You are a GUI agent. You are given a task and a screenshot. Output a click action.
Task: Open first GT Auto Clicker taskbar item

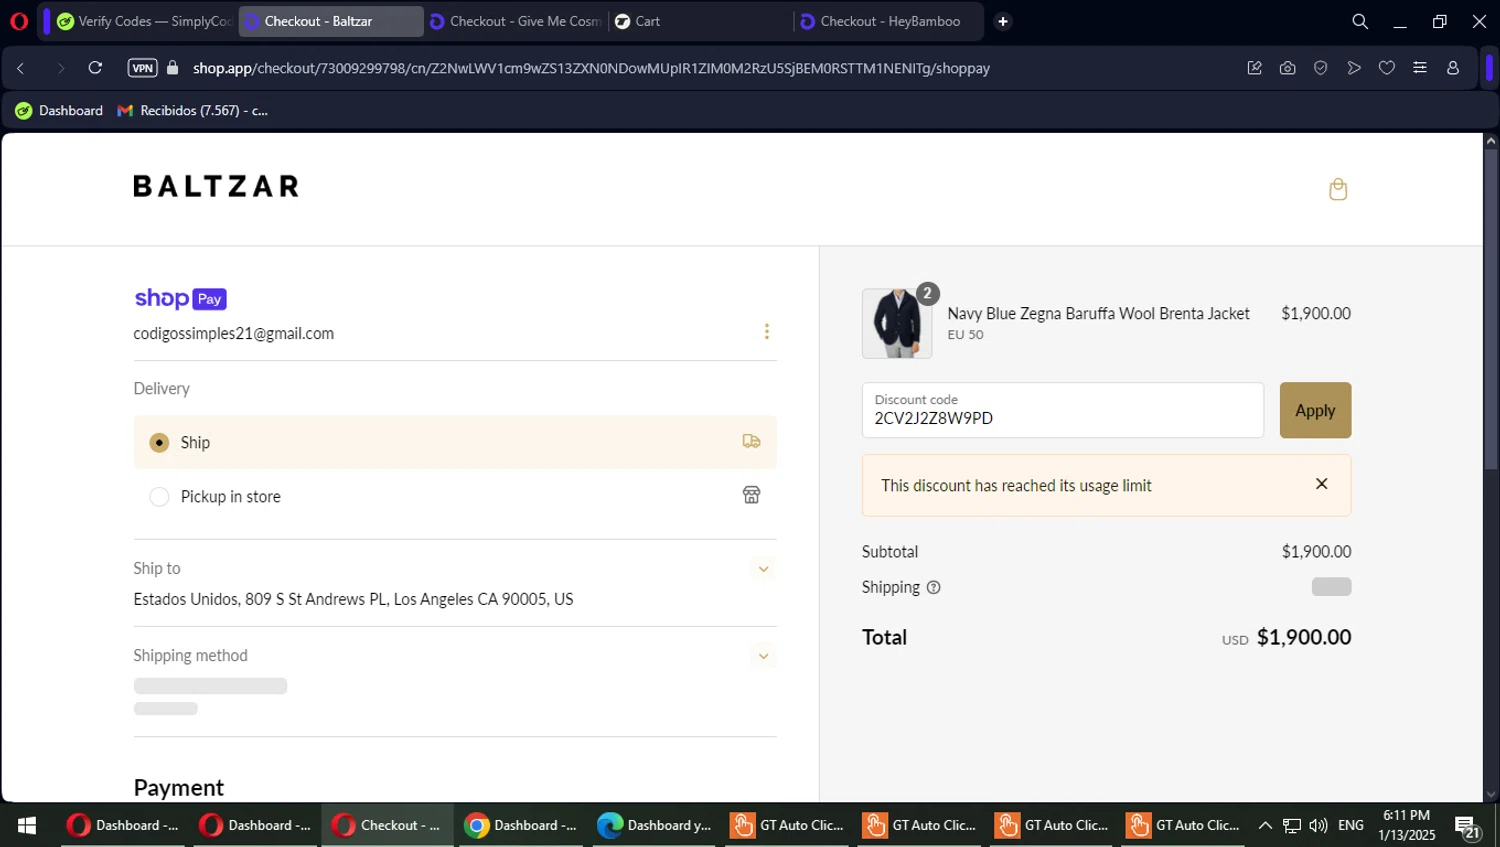point(787,825)
